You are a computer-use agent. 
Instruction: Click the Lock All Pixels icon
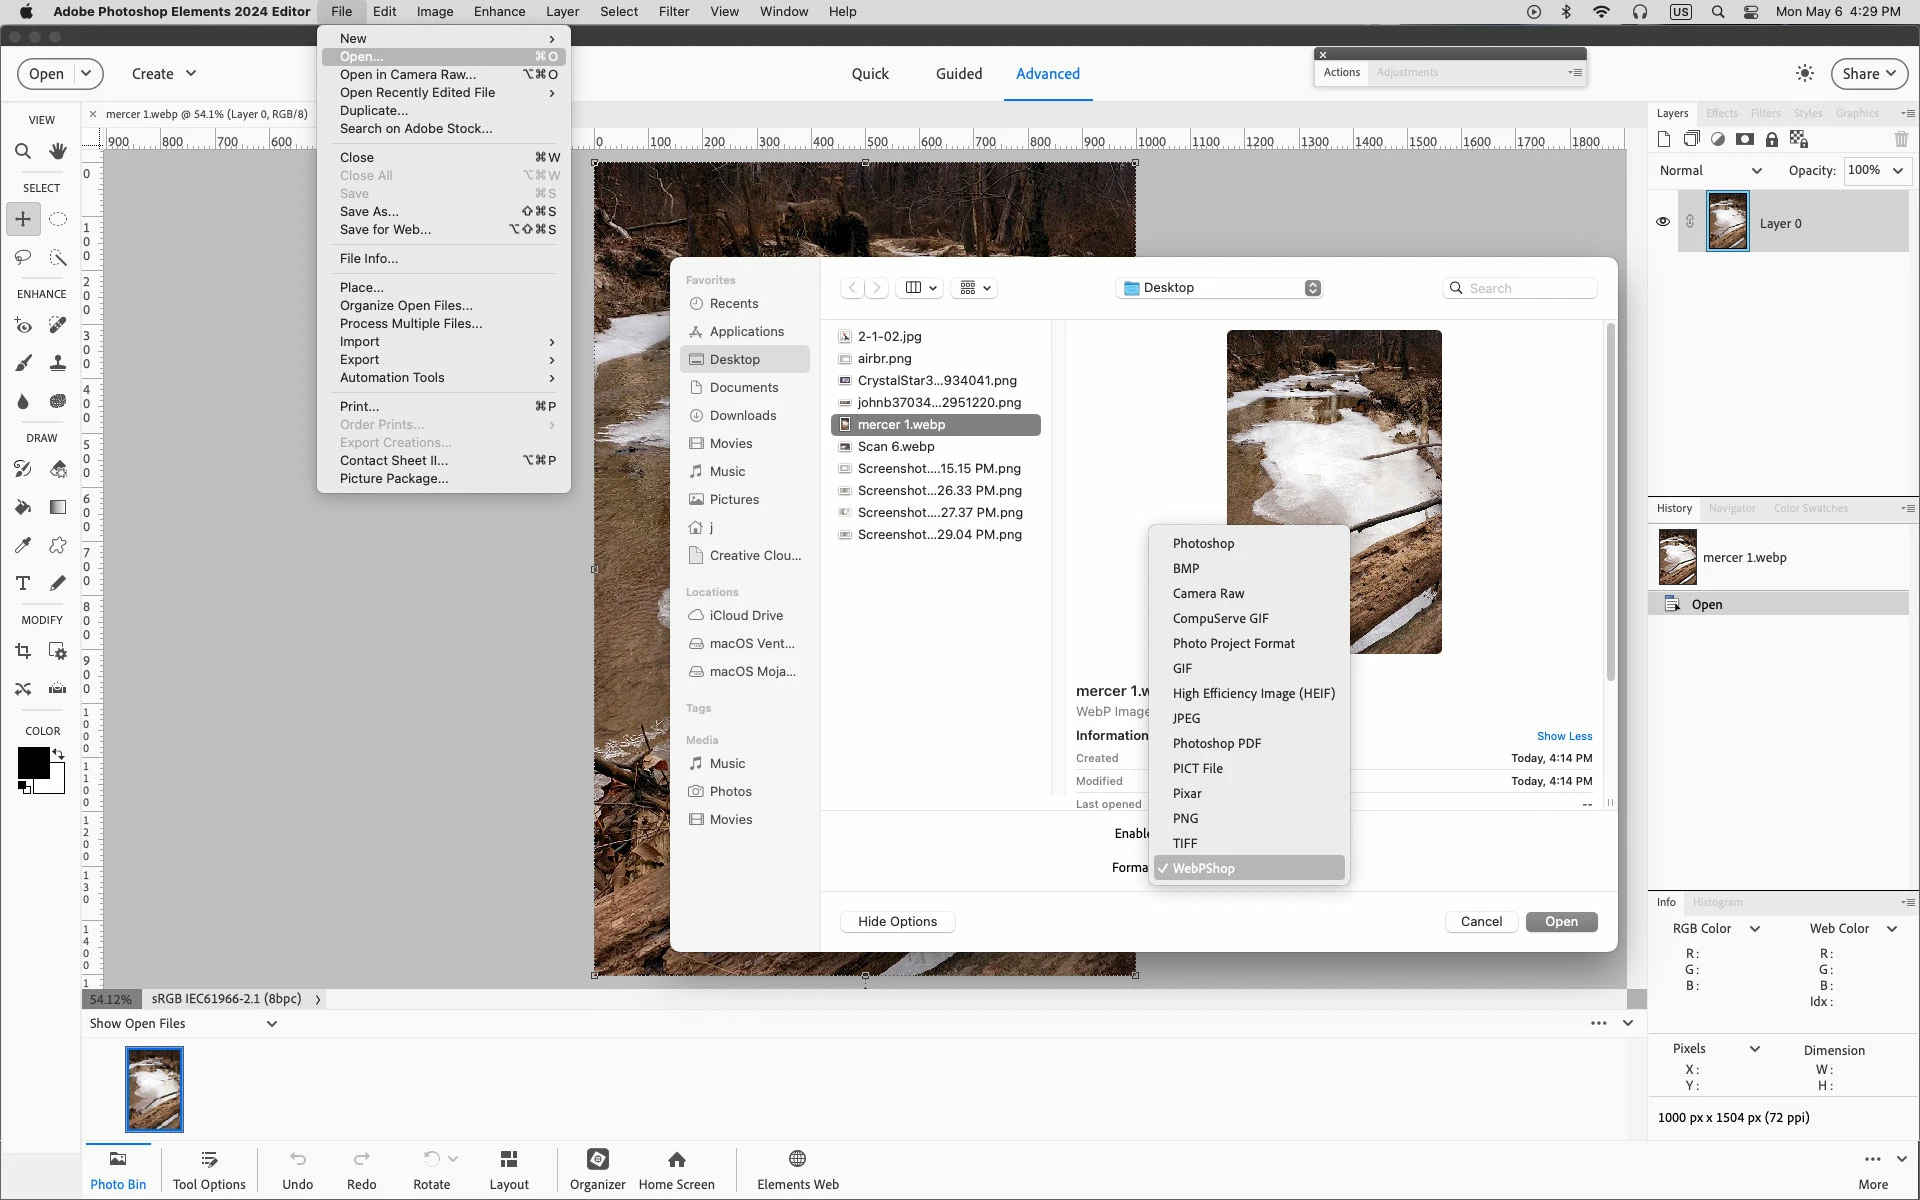[1772, 140]
